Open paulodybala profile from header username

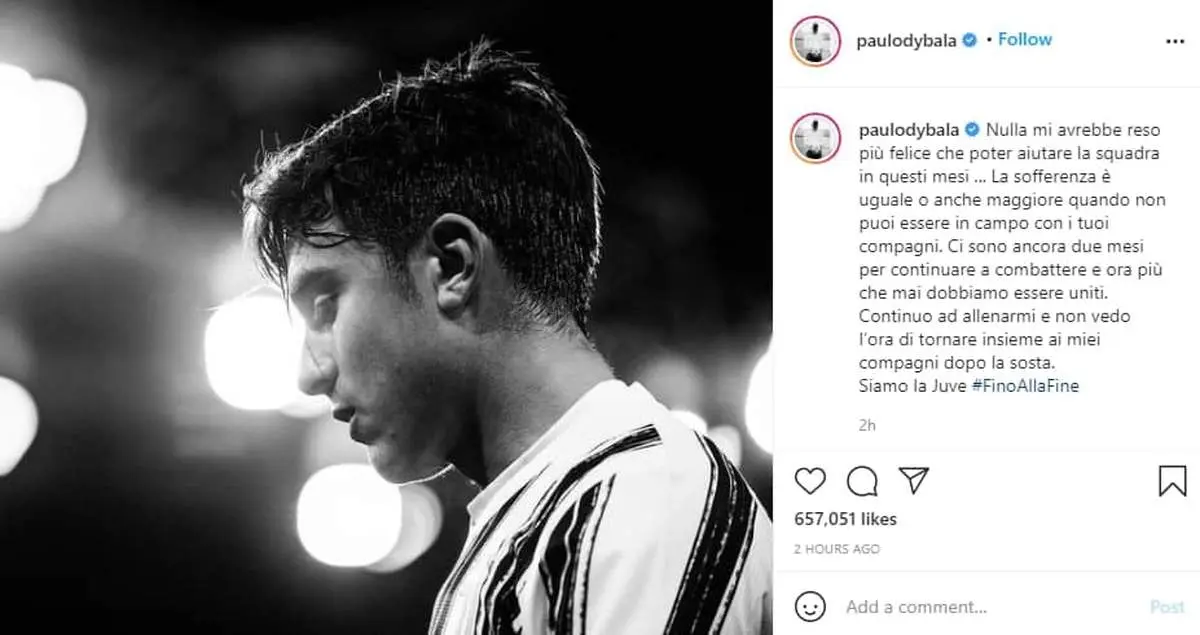coord(907,41)
